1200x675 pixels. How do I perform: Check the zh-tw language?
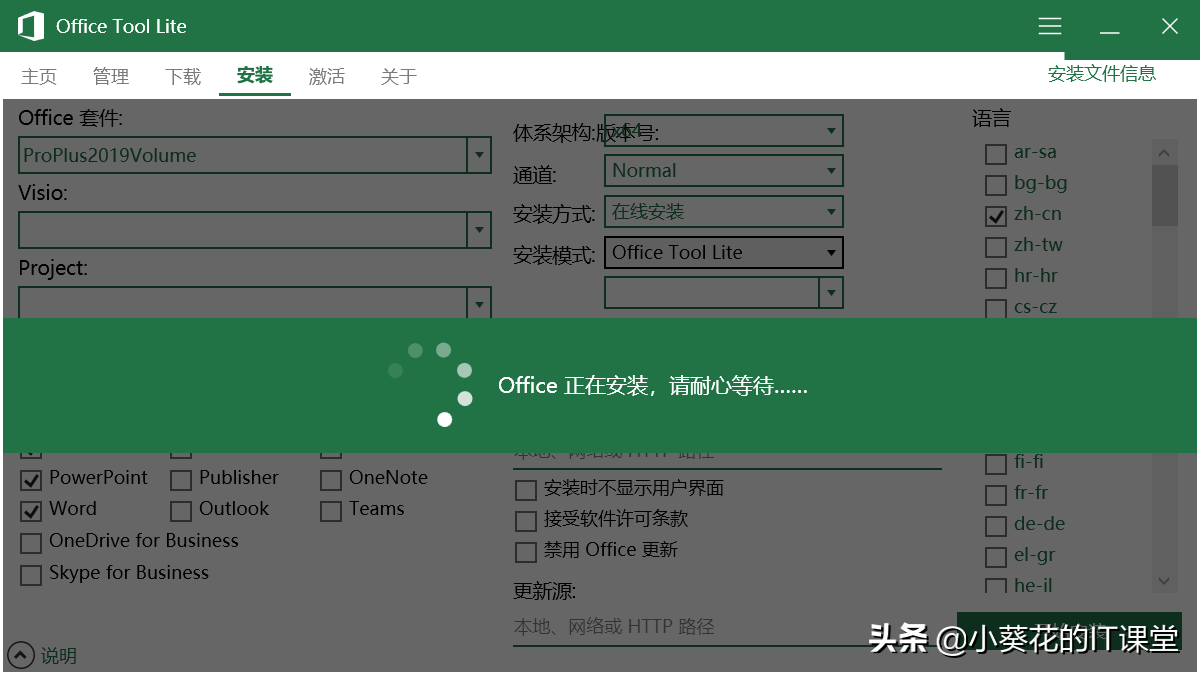(996, 247)
